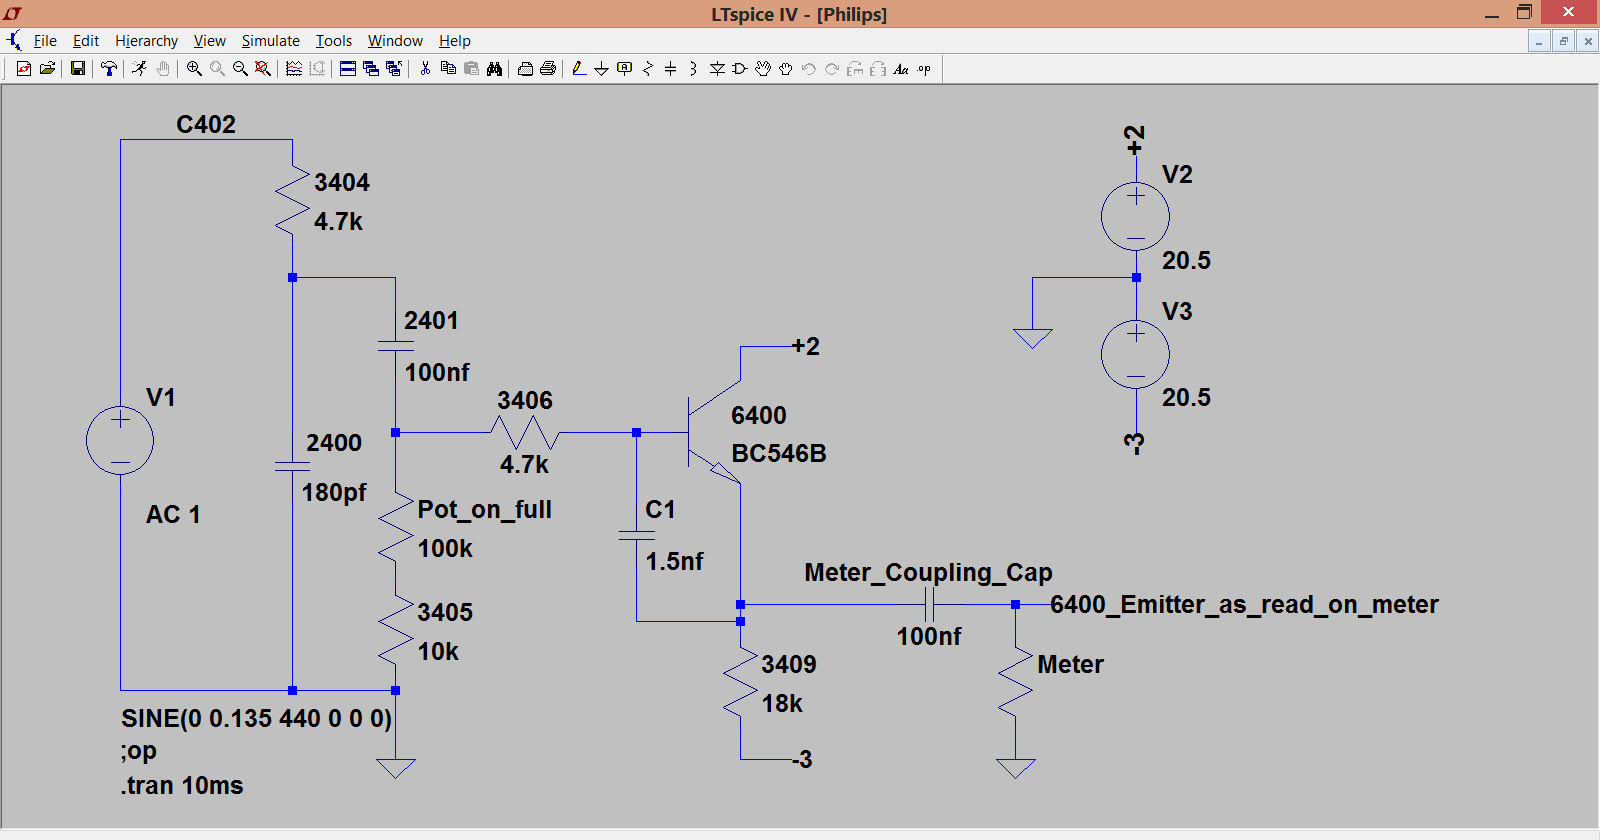Open Find with the binoculars icon

[x=494, y=69]
